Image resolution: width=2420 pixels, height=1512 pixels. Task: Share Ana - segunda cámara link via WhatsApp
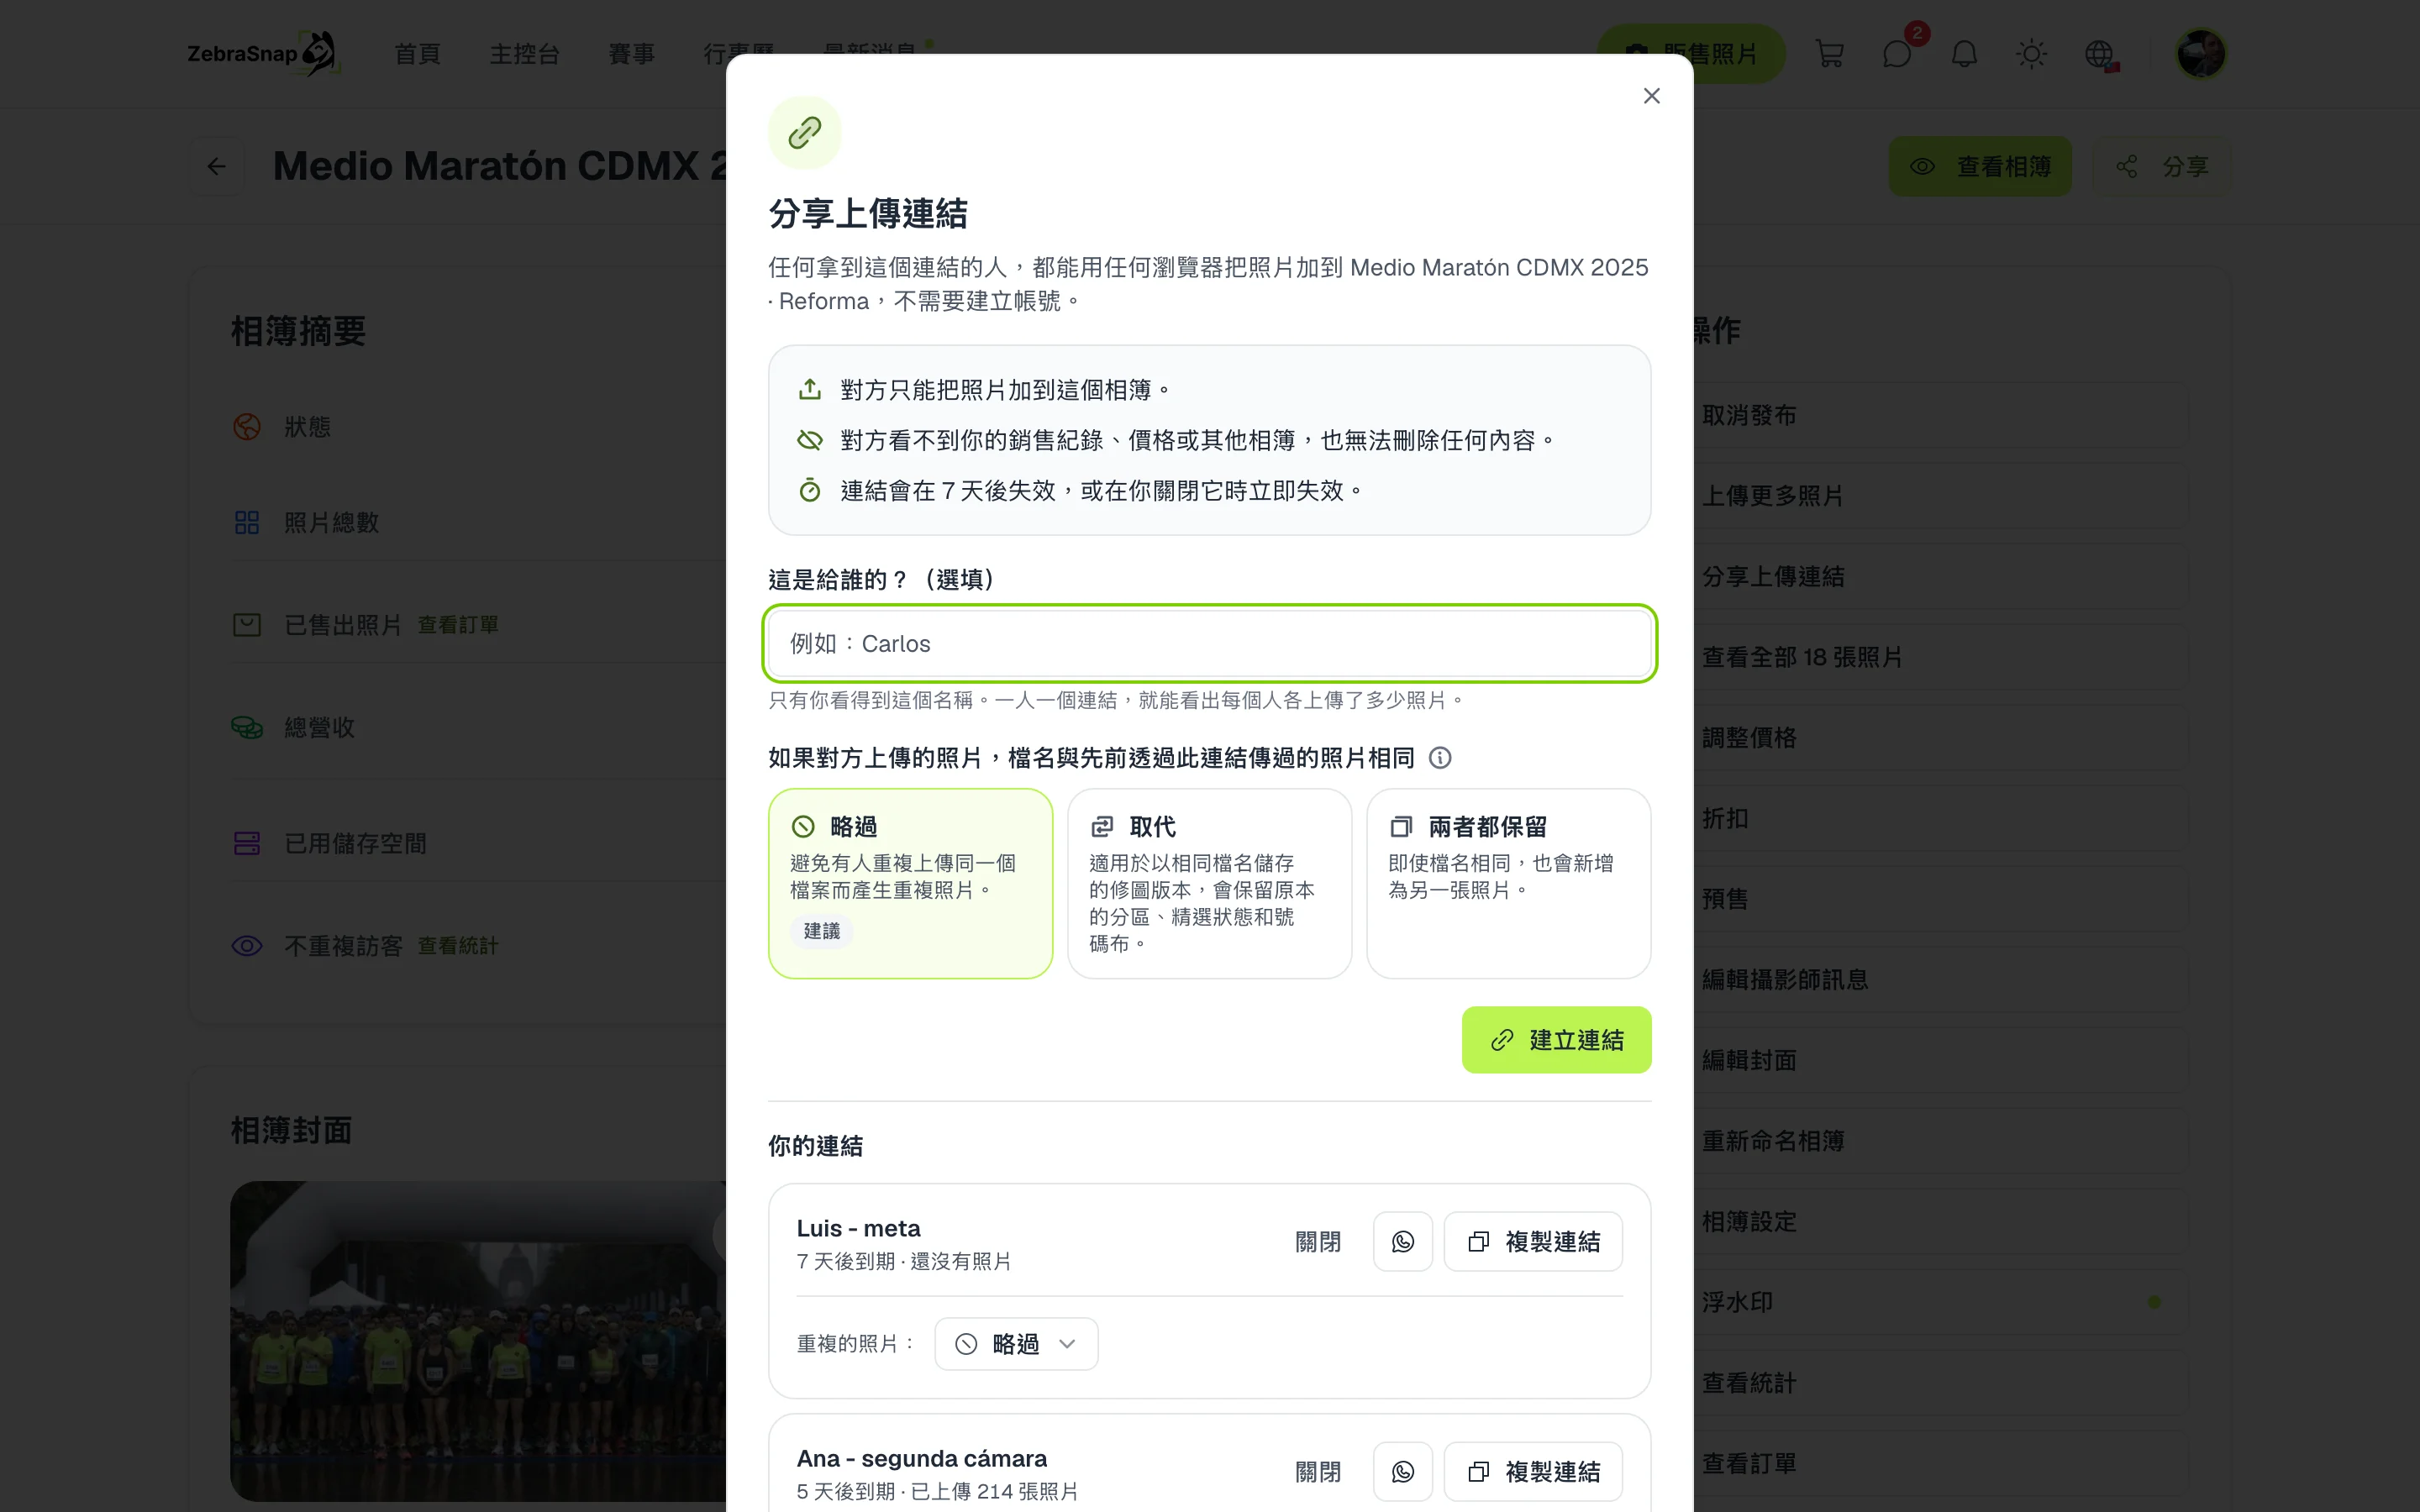[1403, 1471]
